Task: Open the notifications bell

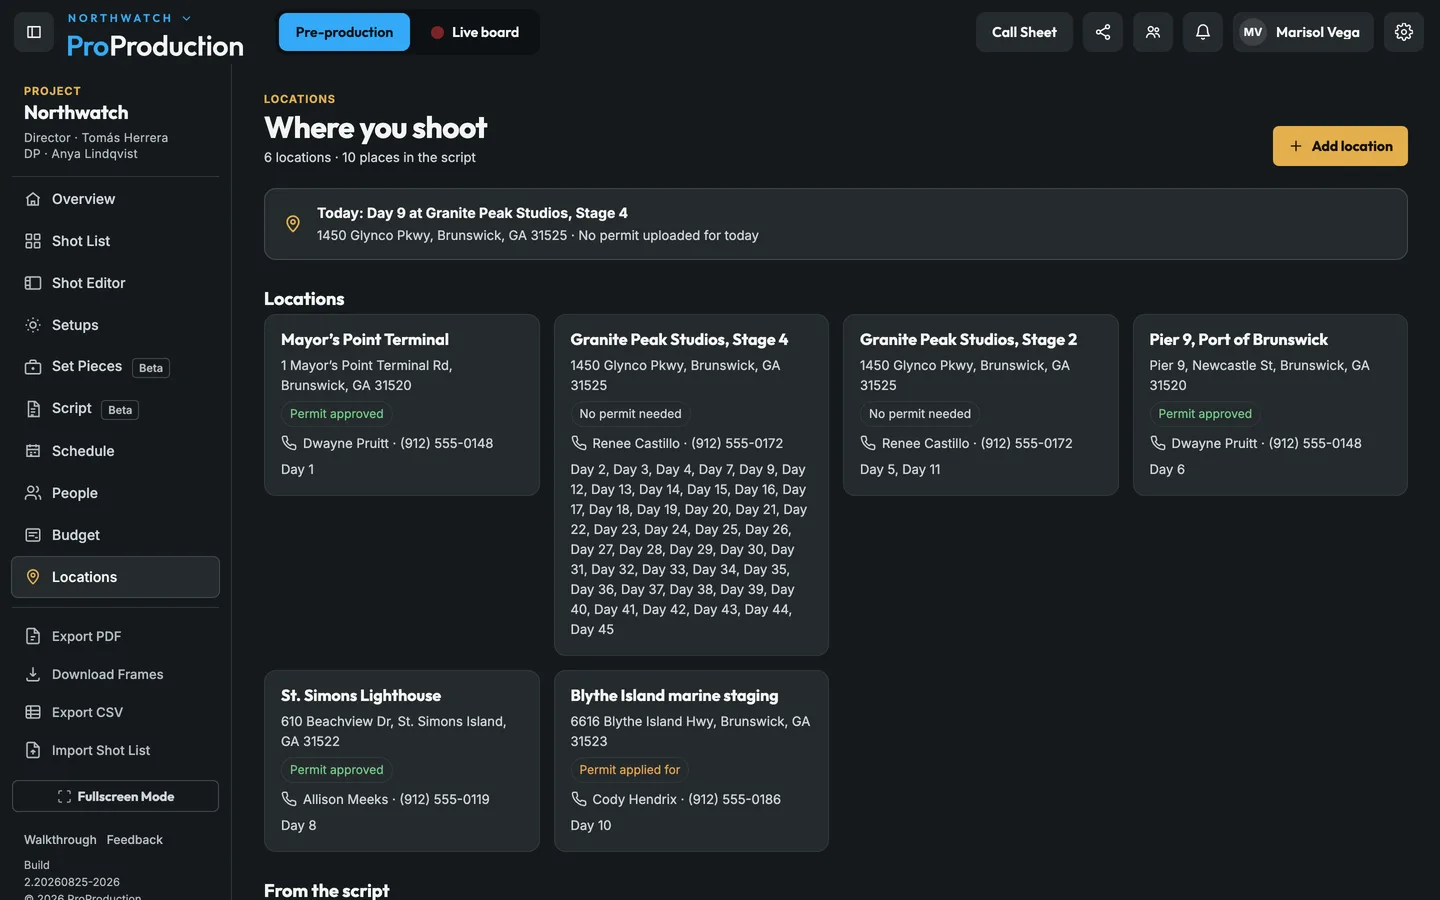Action: click(x=1203, y=32)
